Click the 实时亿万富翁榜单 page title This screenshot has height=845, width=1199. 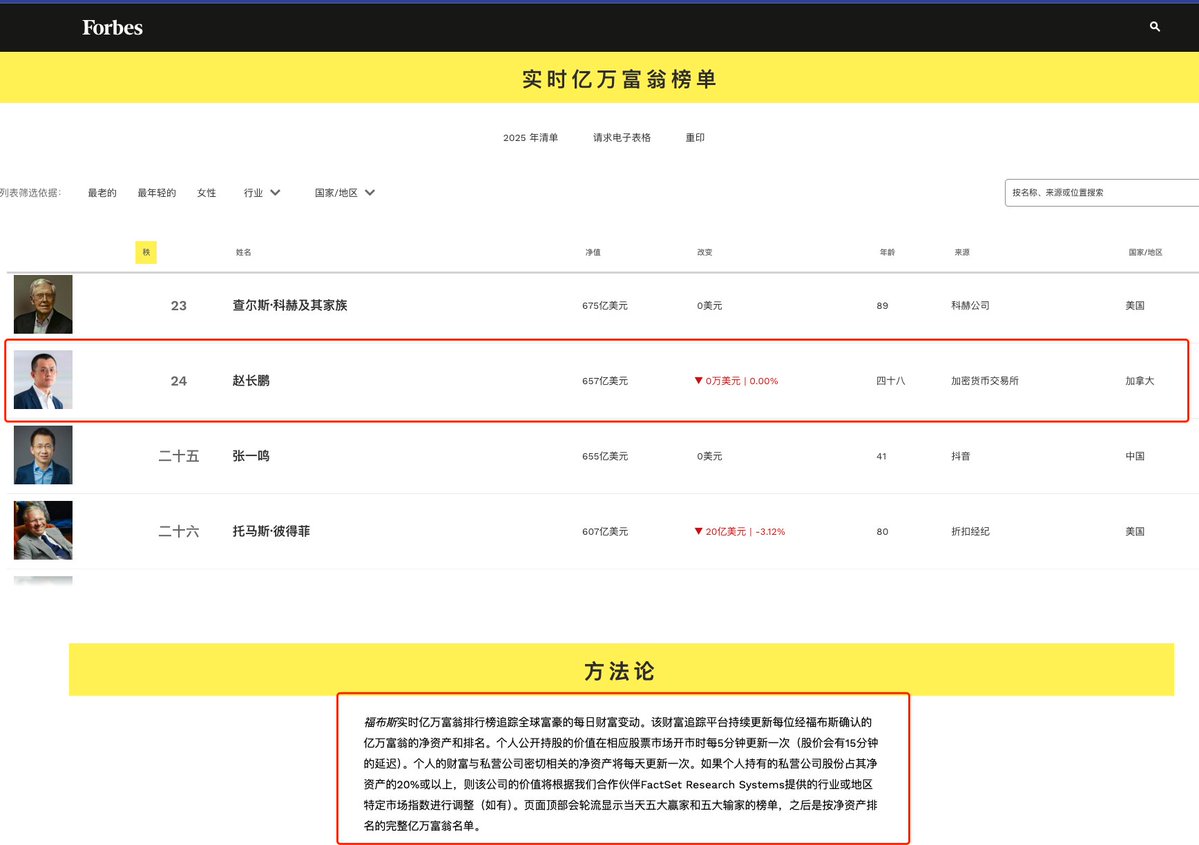[x=619, y=80]
